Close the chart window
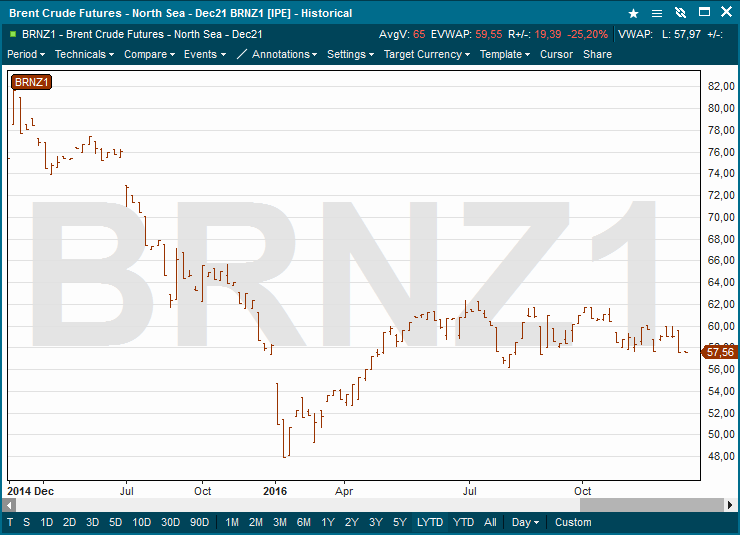This screenshot has height=535, width=740. [x=726, y=12]
